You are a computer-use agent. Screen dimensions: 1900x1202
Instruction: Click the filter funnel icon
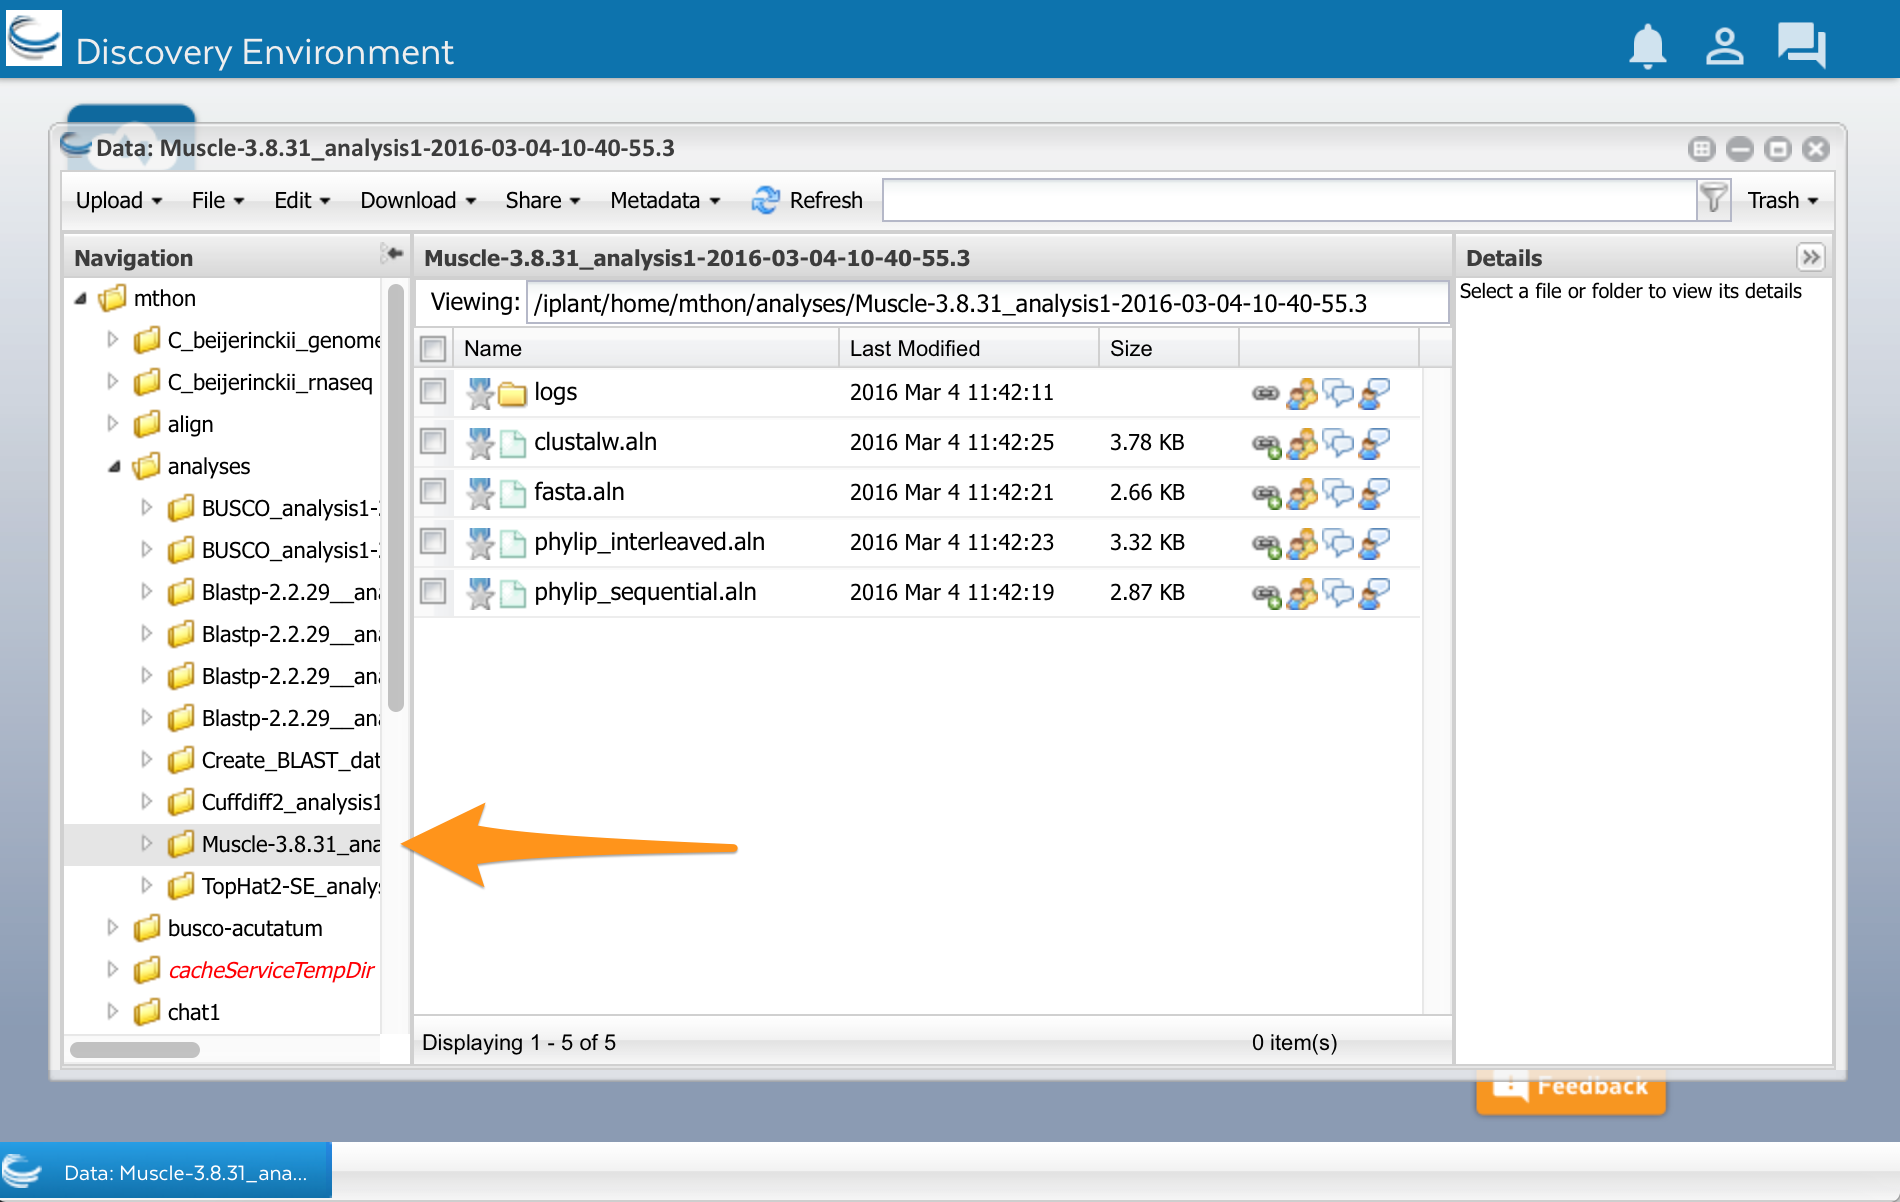tap(1713, 200)
